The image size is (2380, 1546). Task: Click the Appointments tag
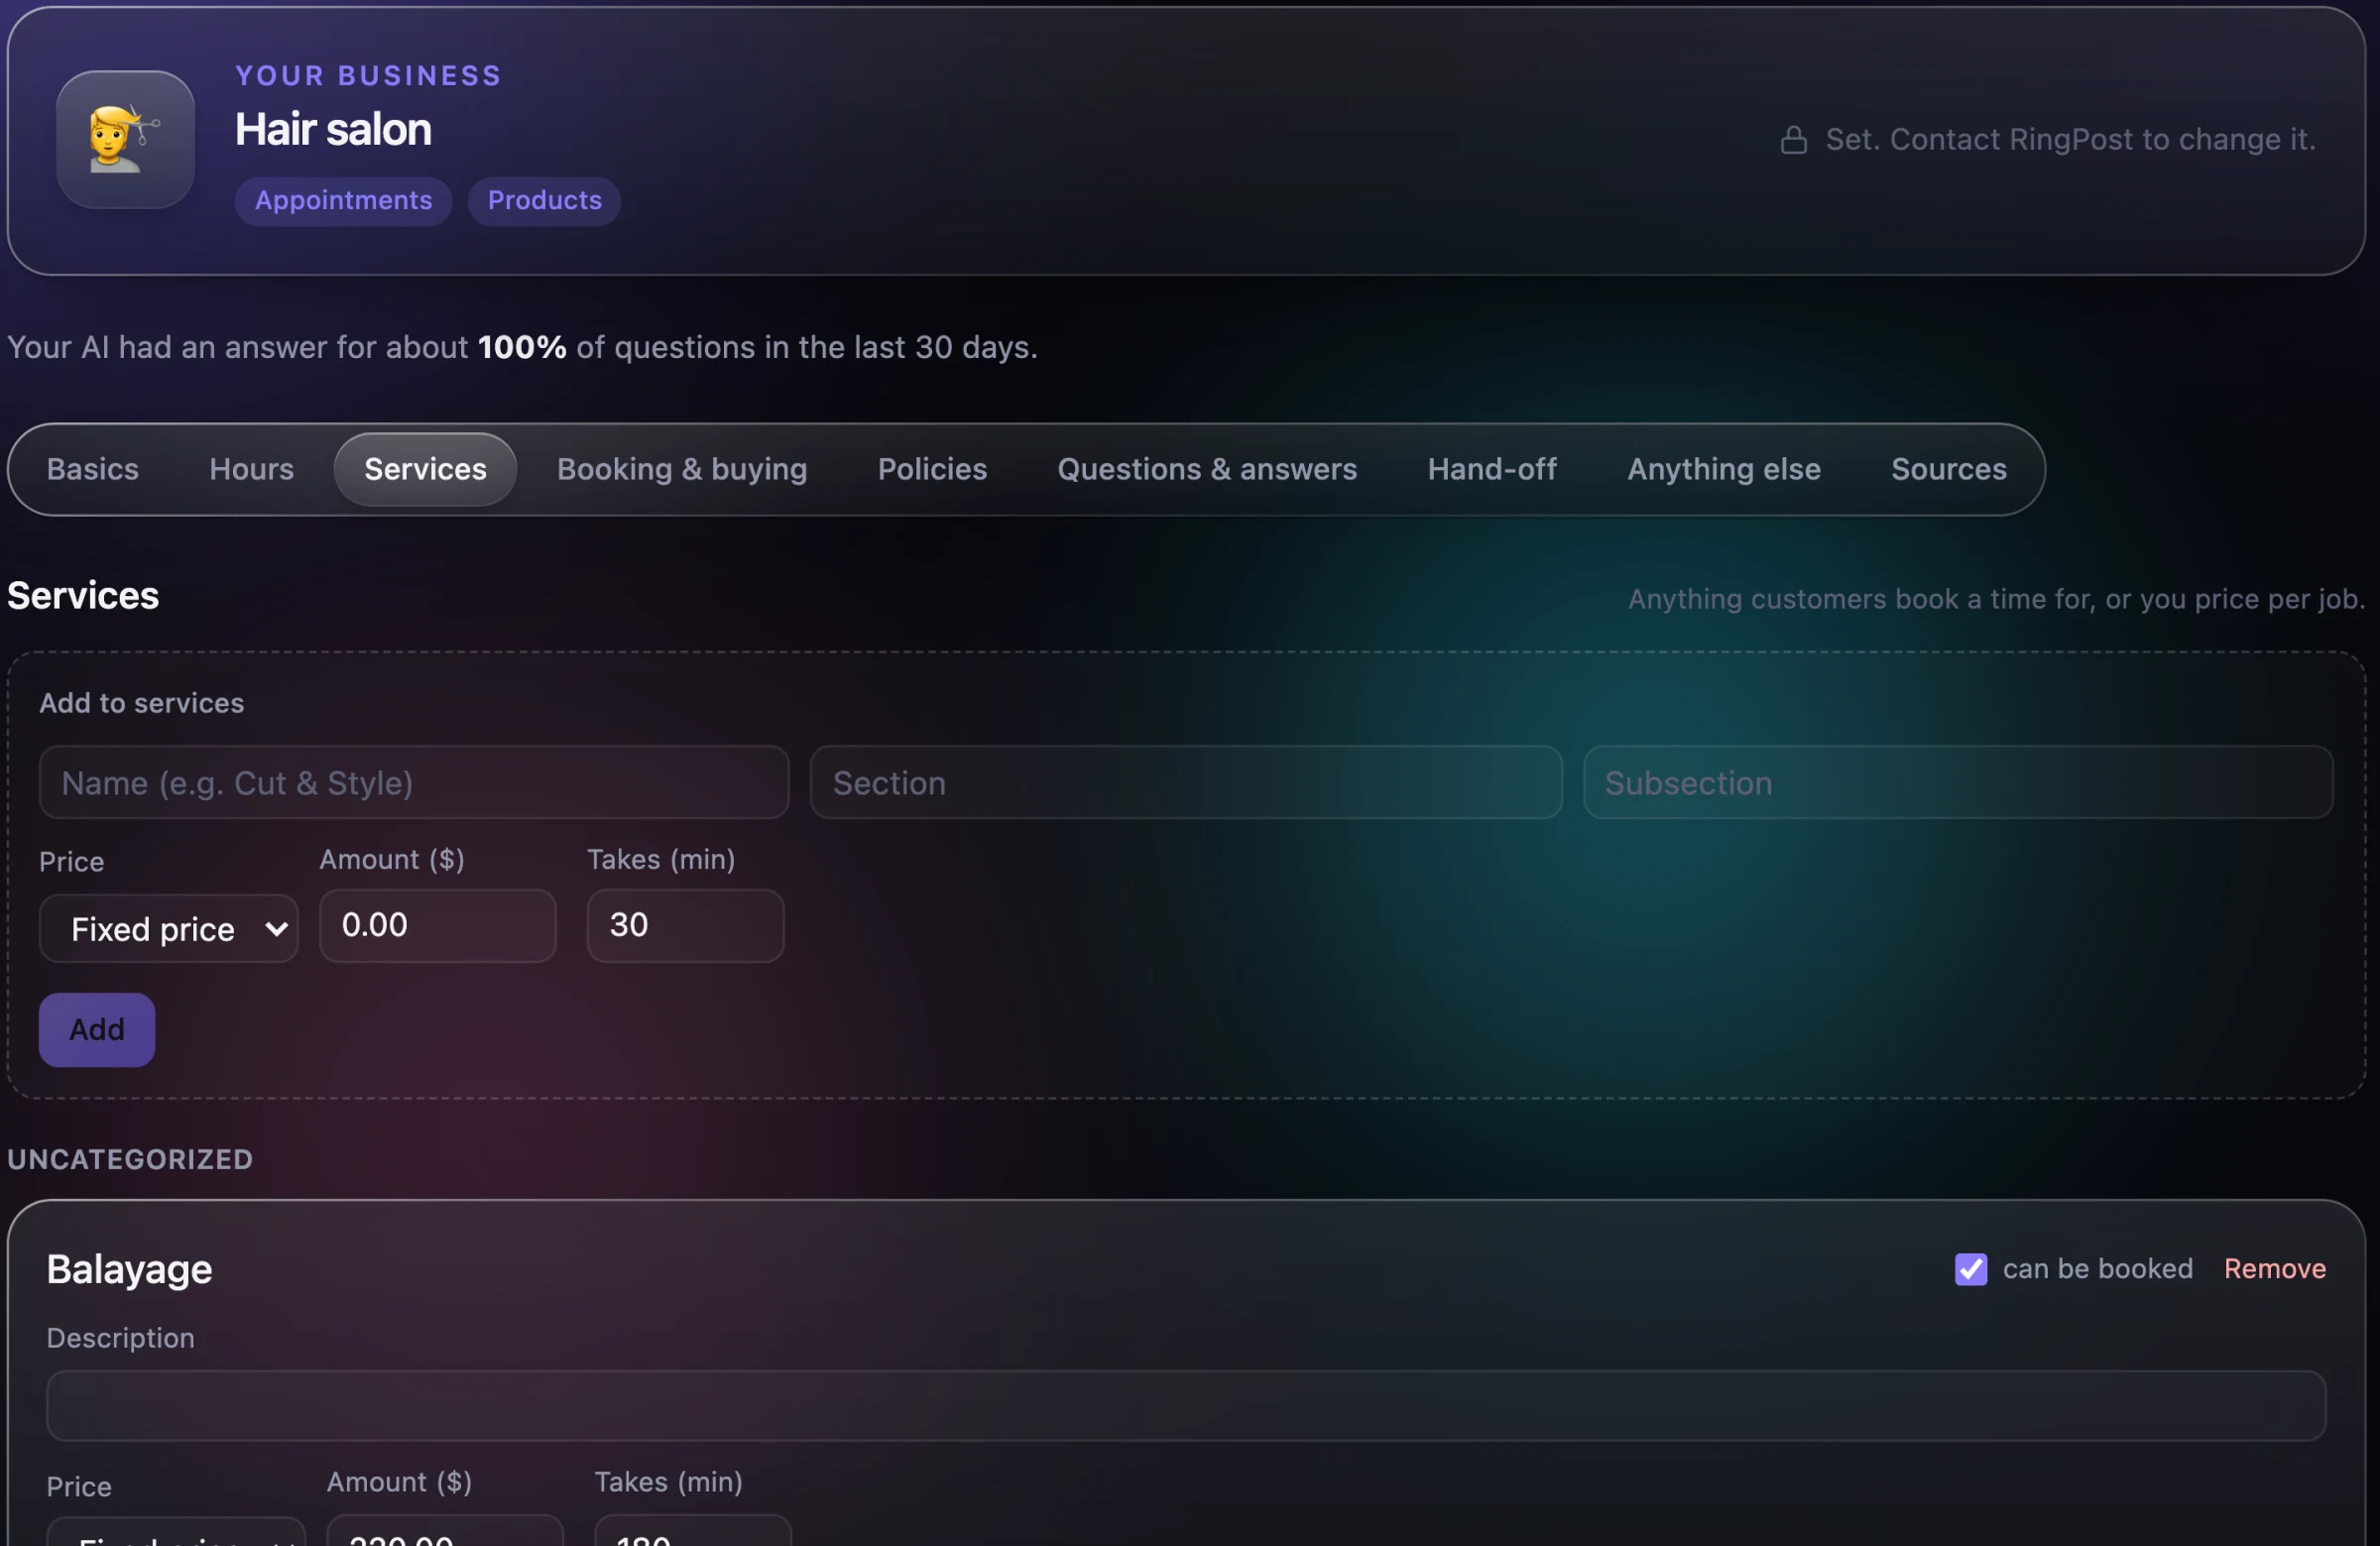click(343, 201)
